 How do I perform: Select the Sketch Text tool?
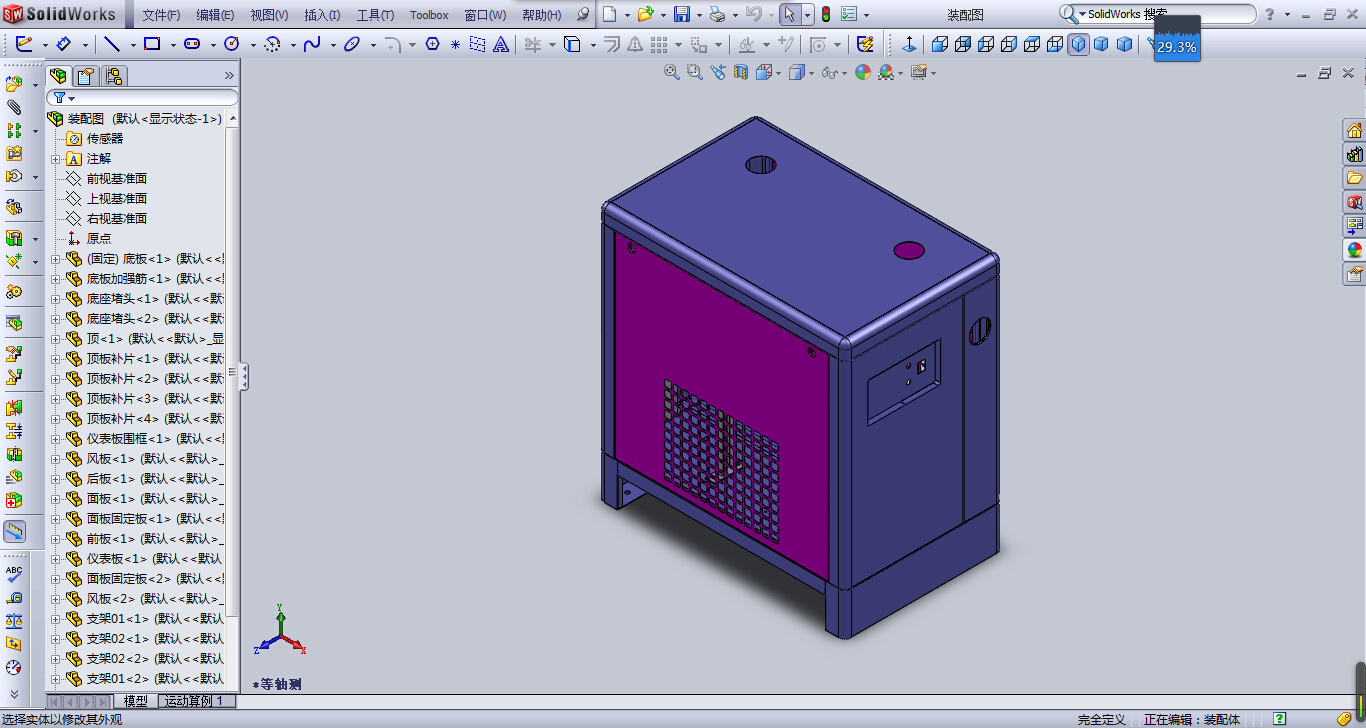click(x=502, y=44)
